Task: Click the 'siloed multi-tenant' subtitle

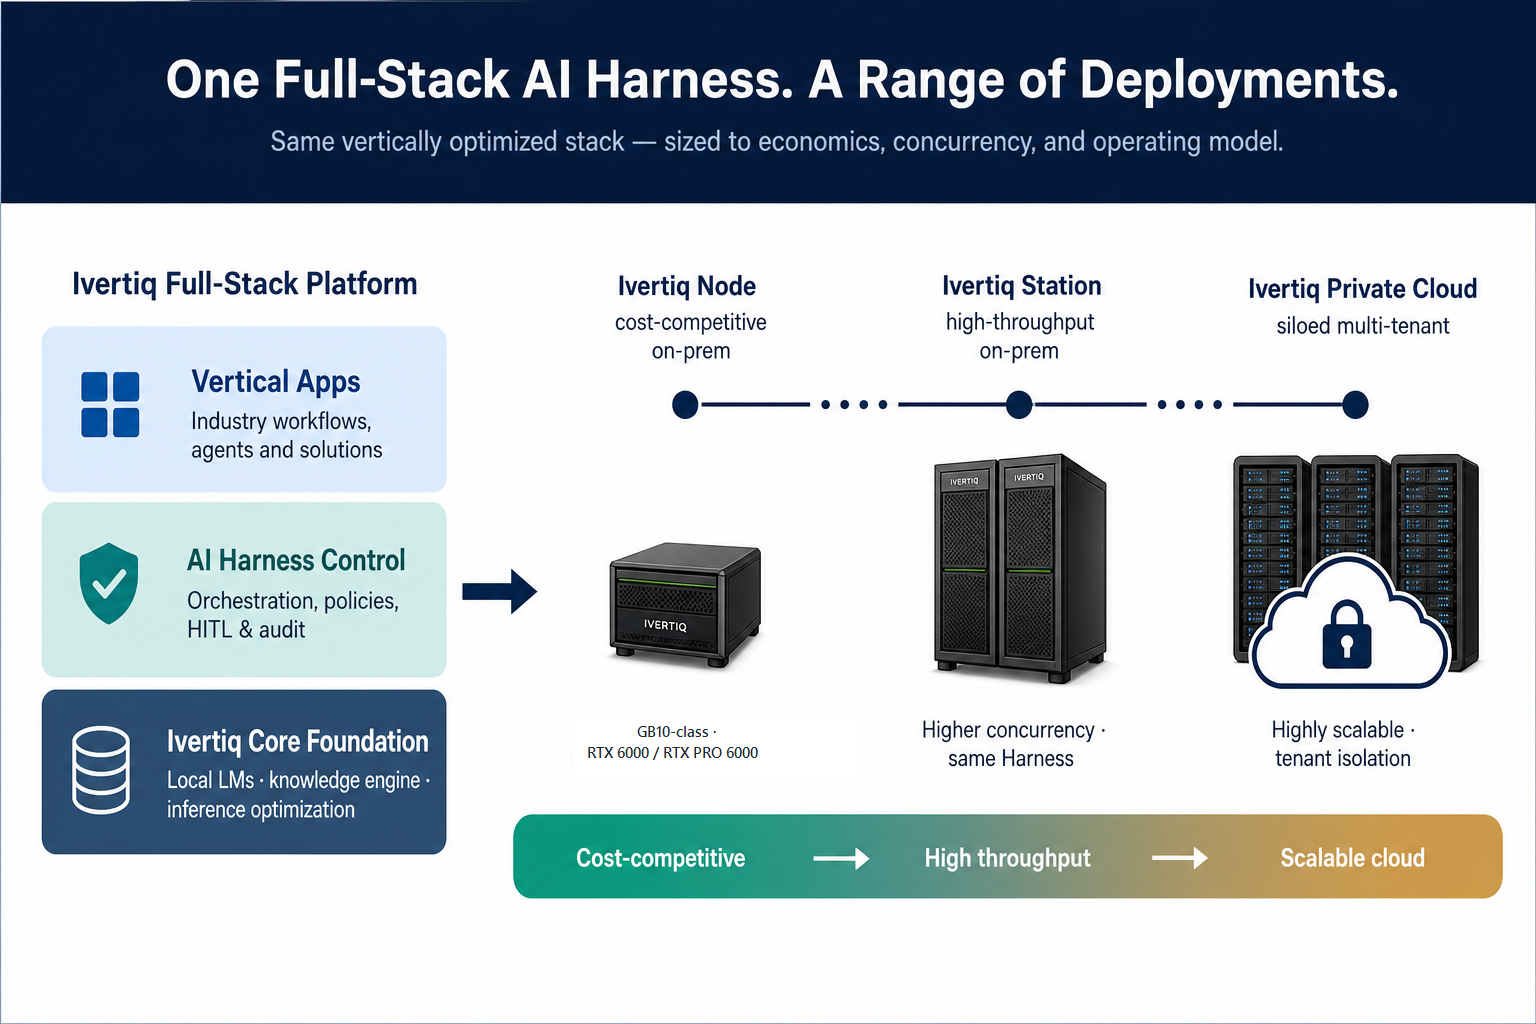Action: coord(1363,326)
